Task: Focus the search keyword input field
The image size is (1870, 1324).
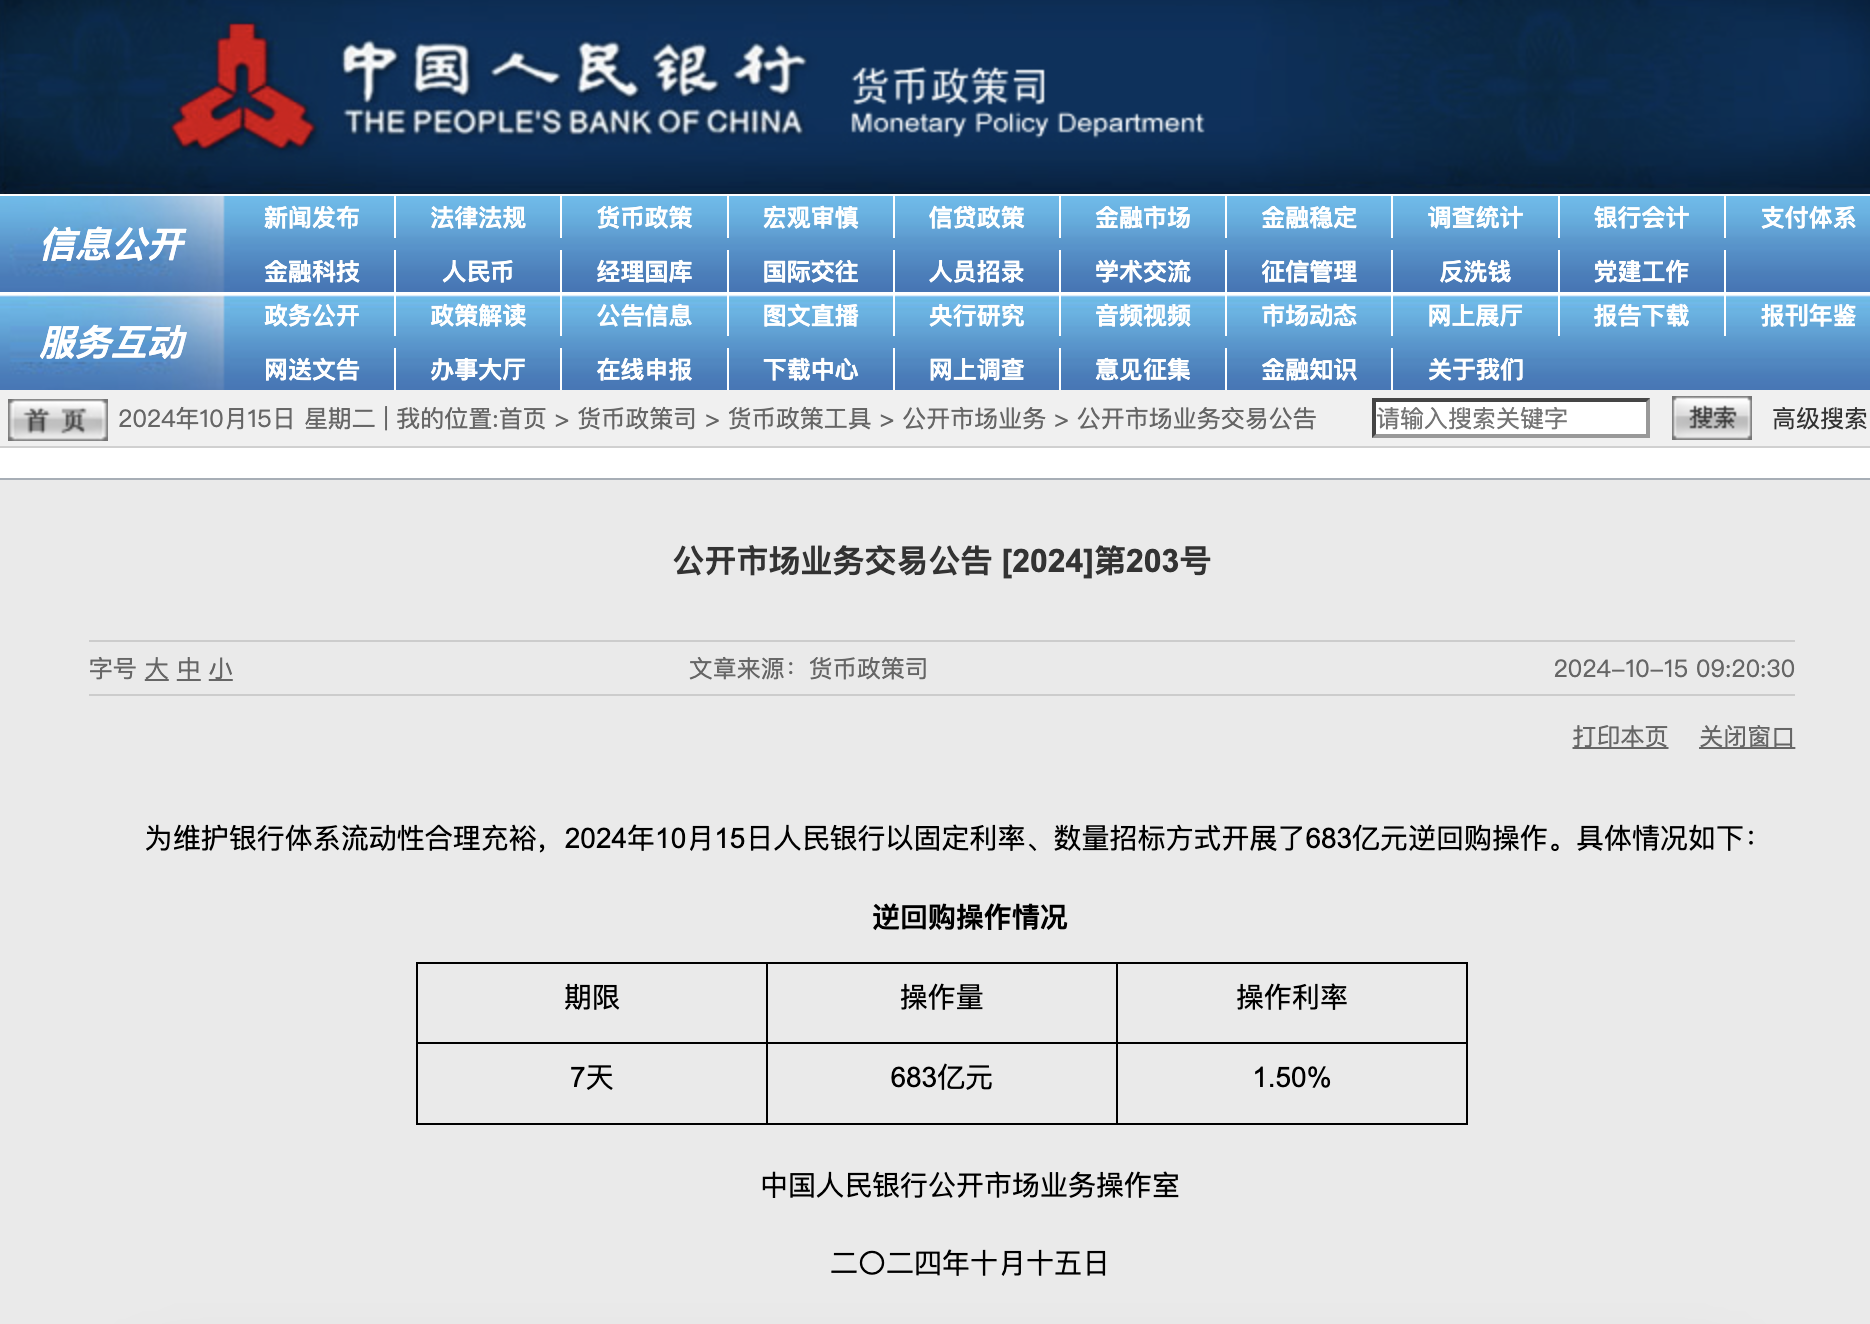Action: point(1510,418)
